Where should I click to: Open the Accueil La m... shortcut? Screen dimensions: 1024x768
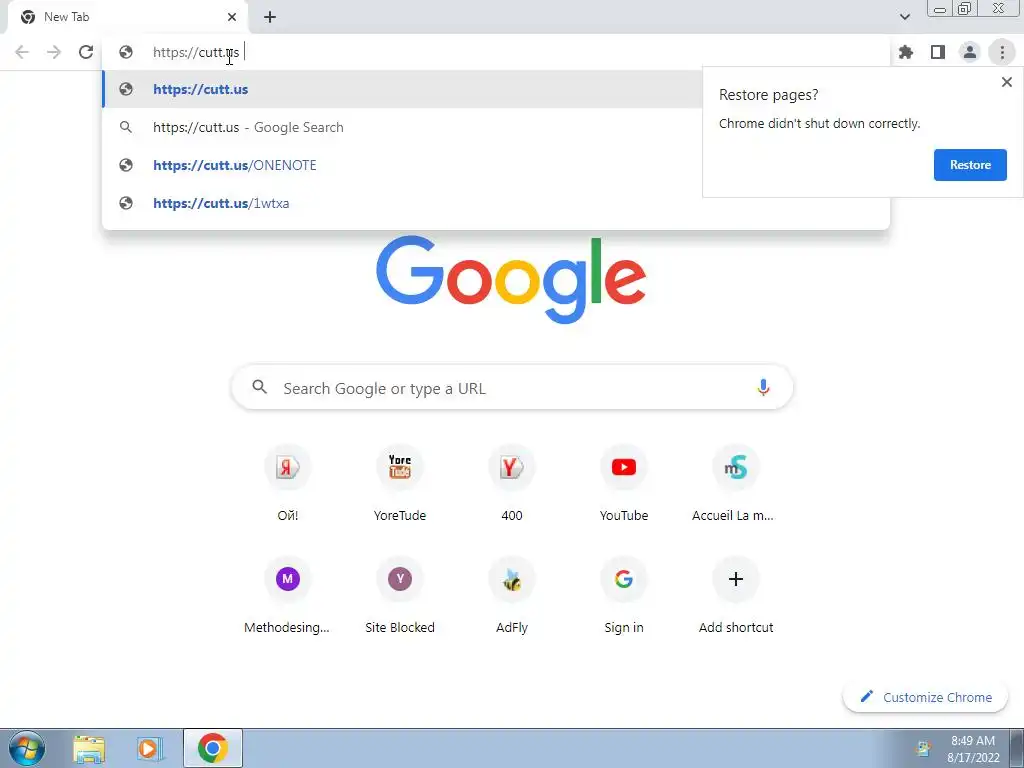[x=735, y=485]
